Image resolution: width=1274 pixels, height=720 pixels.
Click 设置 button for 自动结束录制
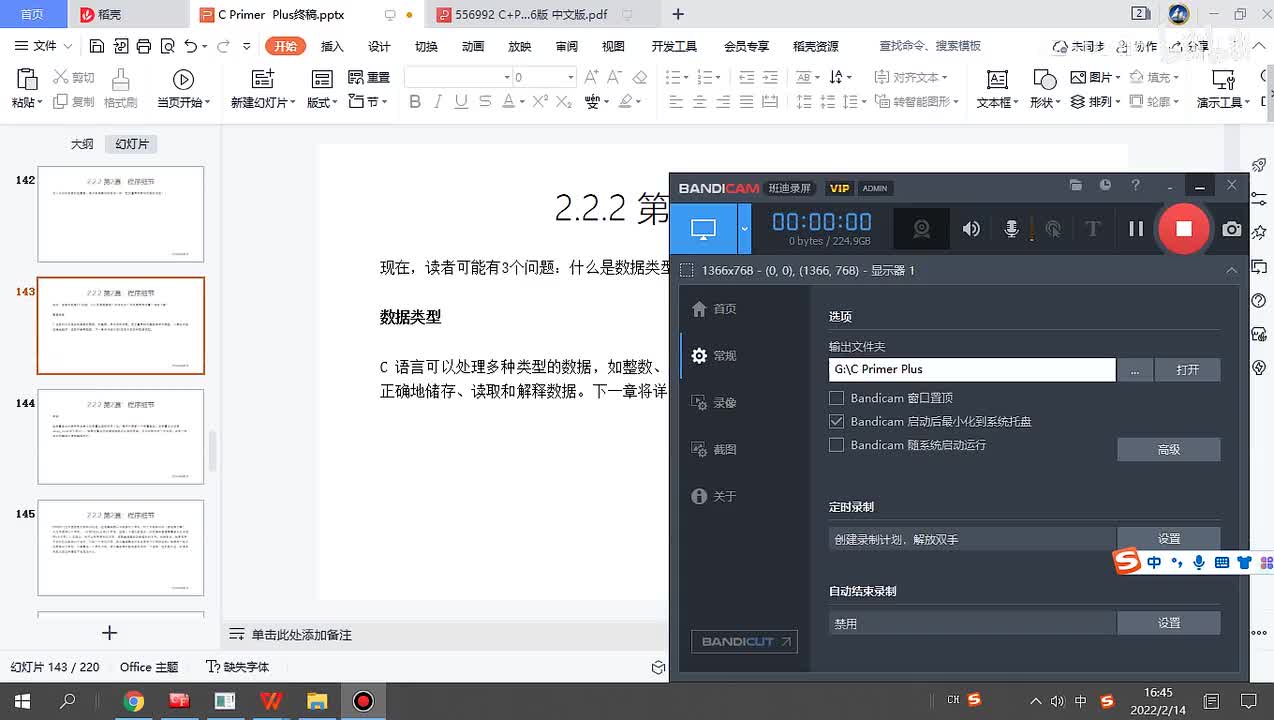(1168, 623)
